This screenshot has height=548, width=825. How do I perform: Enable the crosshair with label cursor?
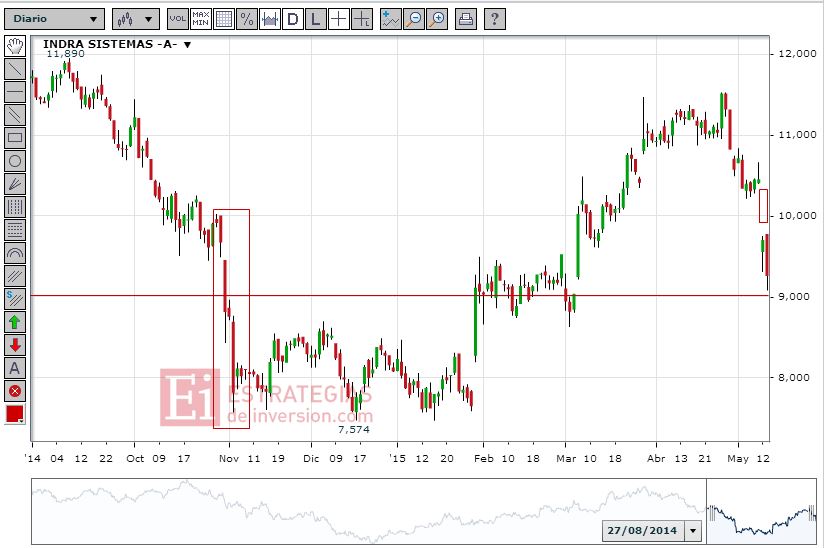362,19
